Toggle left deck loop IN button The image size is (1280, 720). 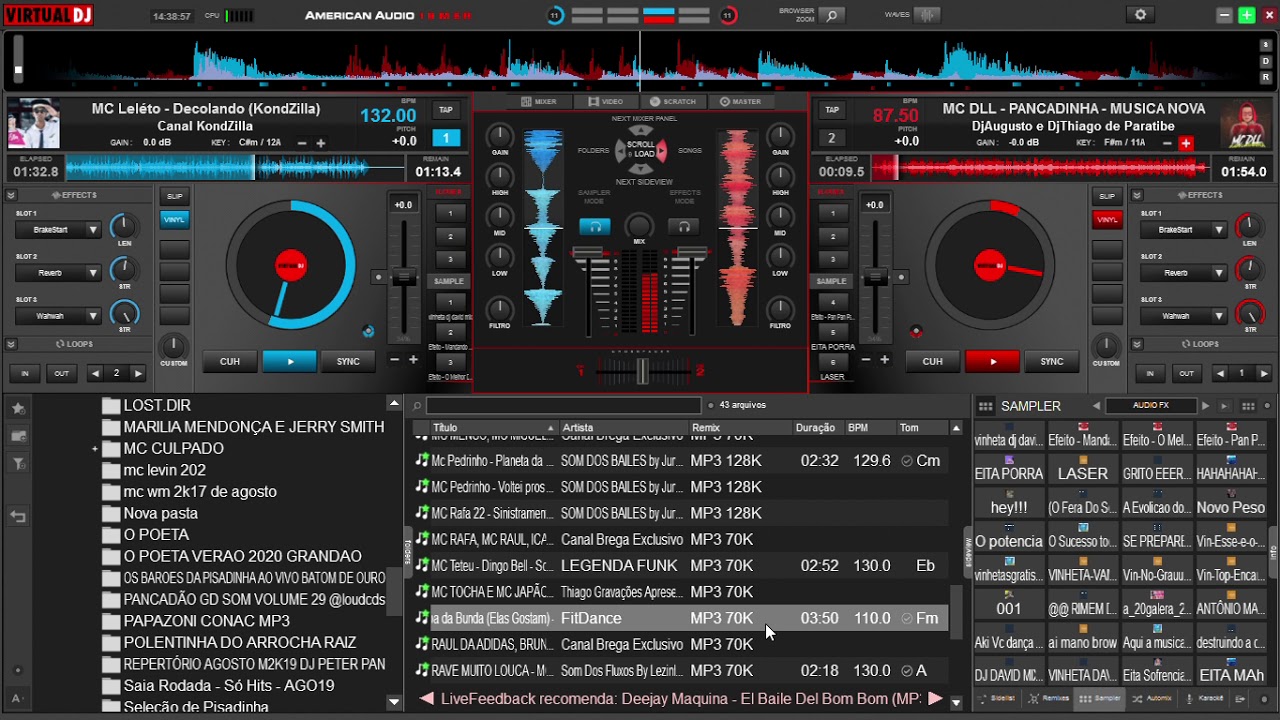coord(25,373)
